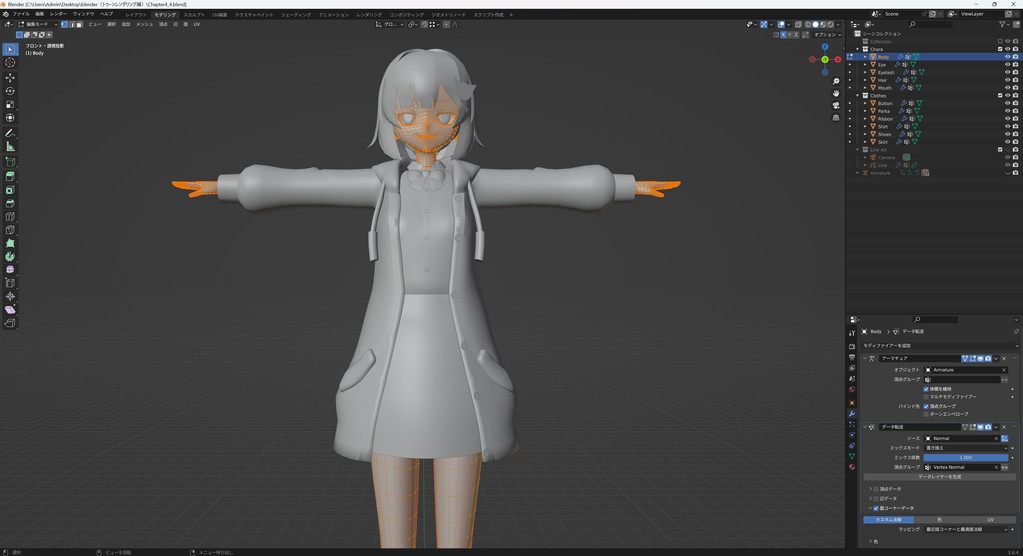Select the Annotate pencil tool
This screenshot has width=1023, height=556.
click(x=10, y=133)
